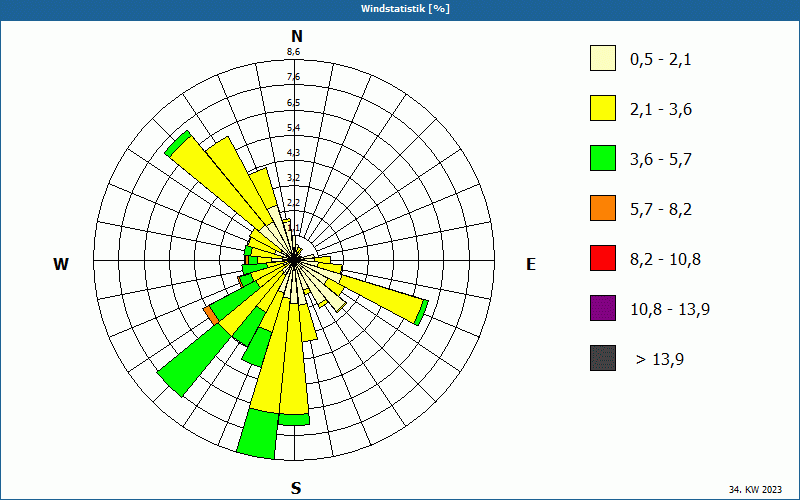This screenshot has width=800, height=500.
Task: Click the legend label '5,7 - 8,2'
Action: [x=661, y=210]
